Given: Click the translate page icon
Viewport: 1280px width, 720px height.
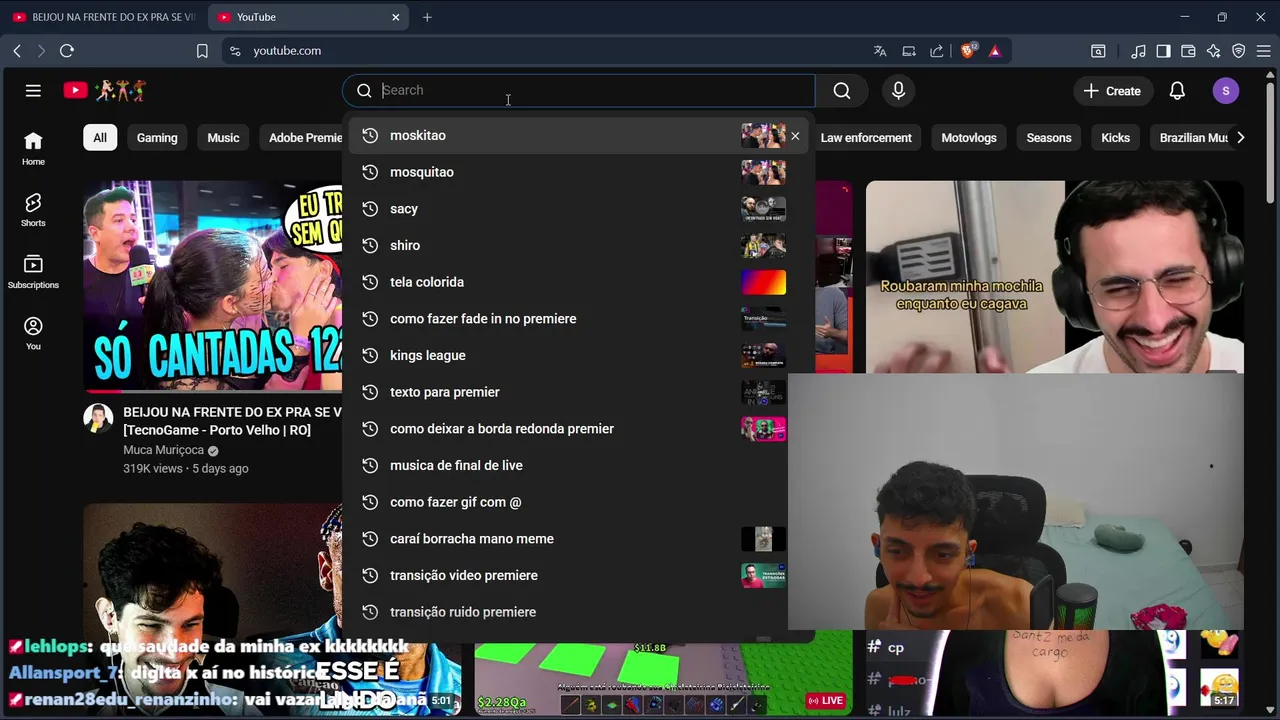Looking at the screenshot, I should [880, 51].
